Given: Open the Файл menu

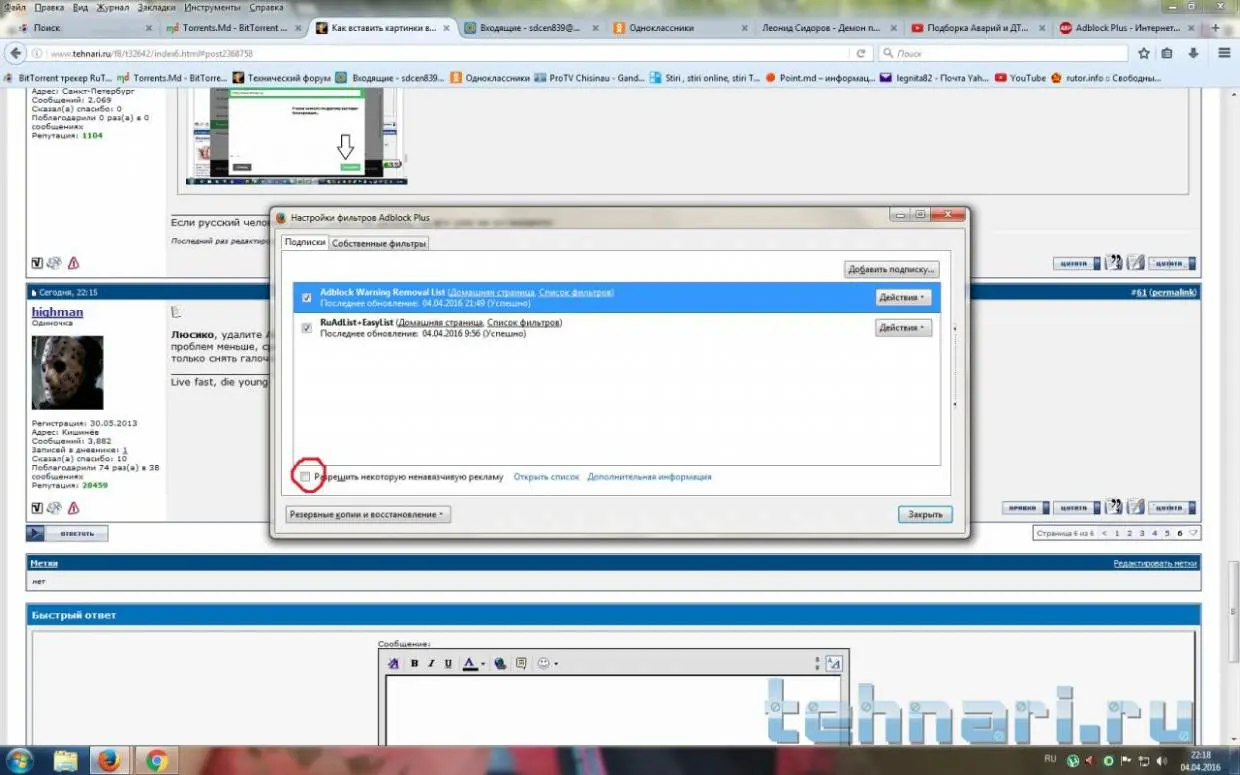Looking at the screenshot, I should coord(14,7).
